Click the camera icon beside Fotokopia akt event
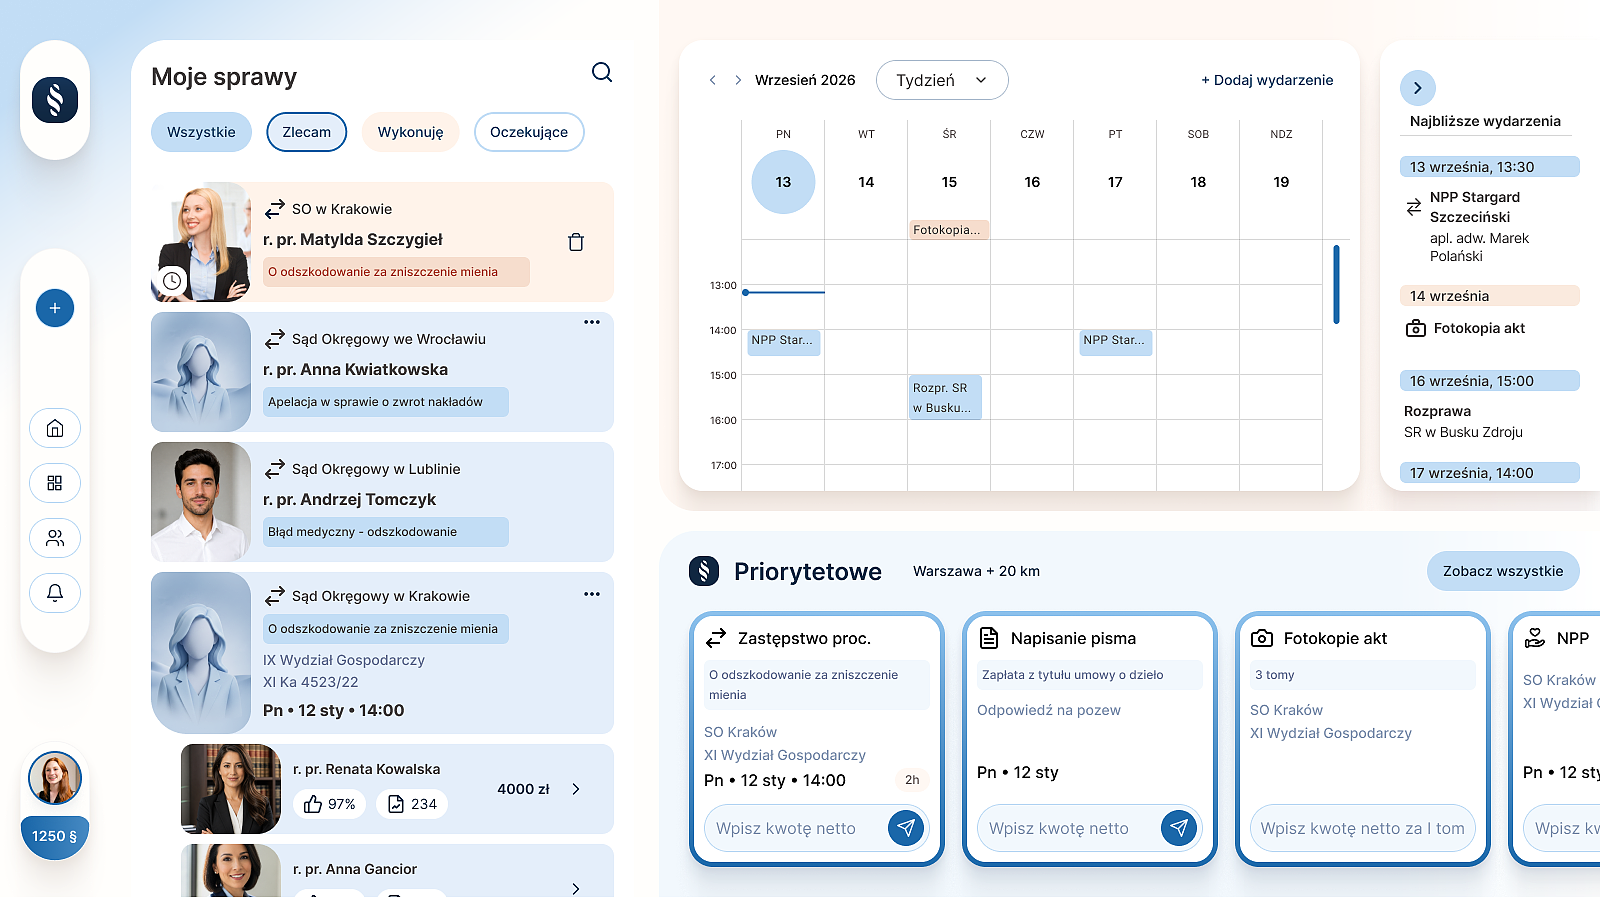The image size is (1600, 900). 1416,328
